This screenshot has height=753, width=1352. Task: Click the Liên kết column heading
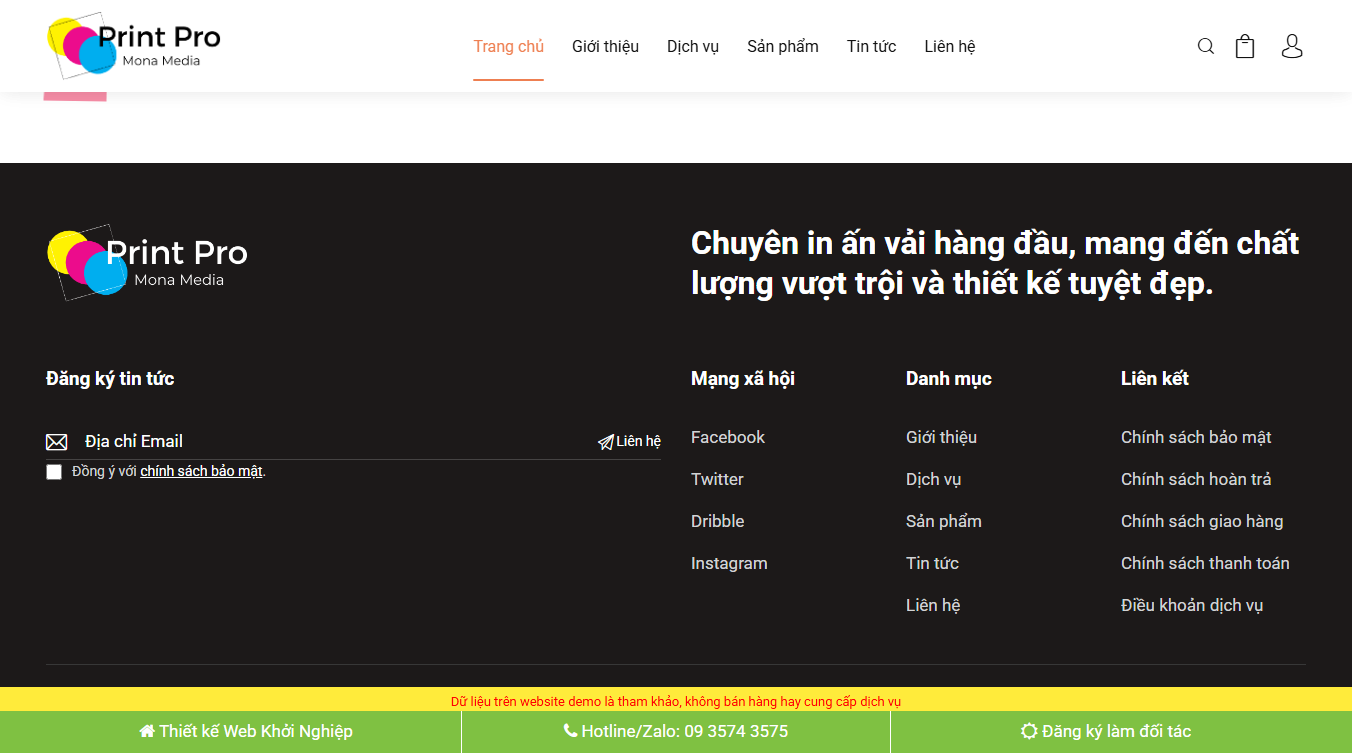[1155, 378]
